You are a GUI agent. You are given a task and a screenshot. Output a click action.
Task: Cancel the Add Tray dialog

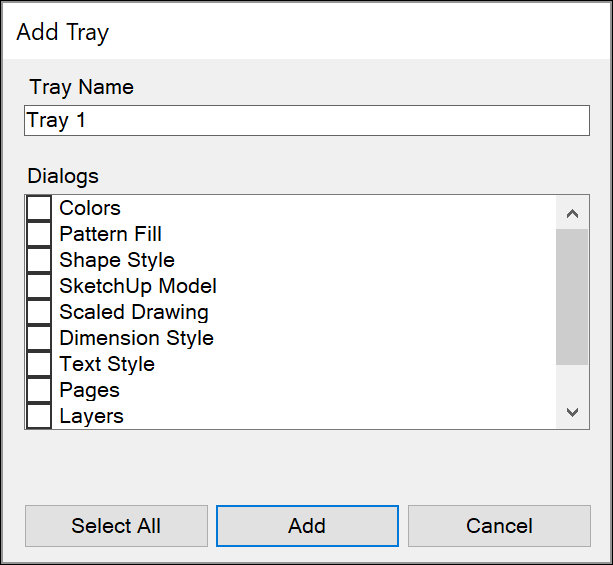(x=499, y=526)
